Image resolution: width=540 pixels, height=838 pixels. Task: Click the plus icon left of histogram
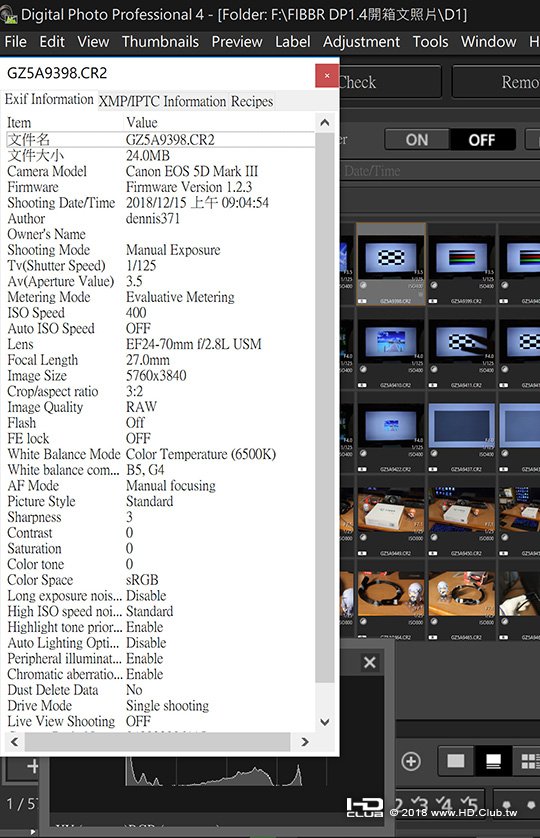pyautogui.click(x=32, y=766)
